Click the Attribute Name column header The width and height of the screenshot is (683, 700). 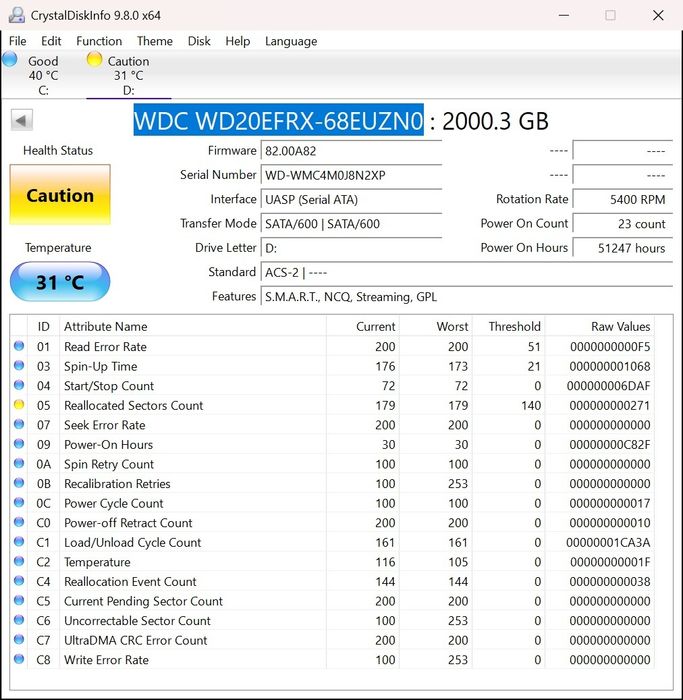pyautogui.click(x=193, y=326)
